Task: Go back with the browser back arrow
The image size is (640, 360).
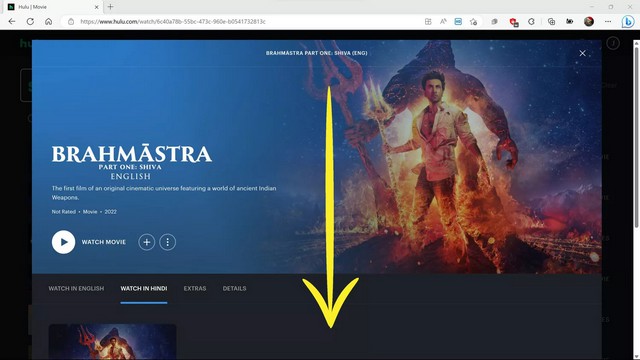Action: 12,22
